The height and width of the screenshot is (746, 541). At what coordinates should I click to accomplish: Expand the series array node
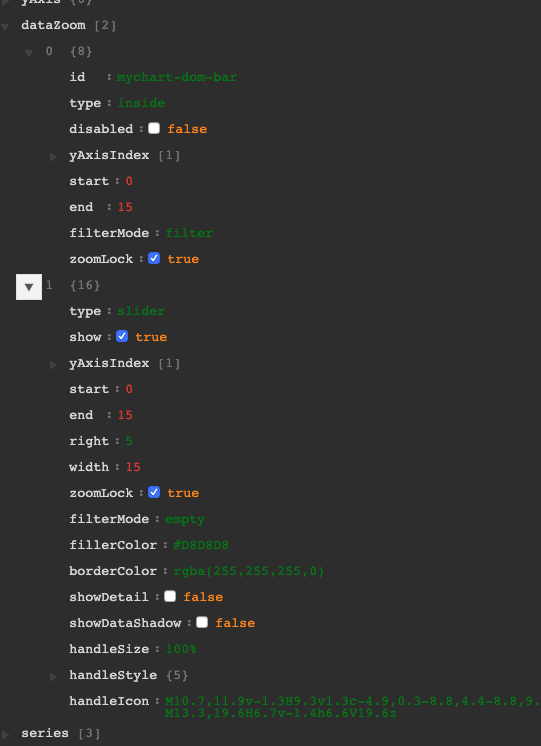[5, 734]
